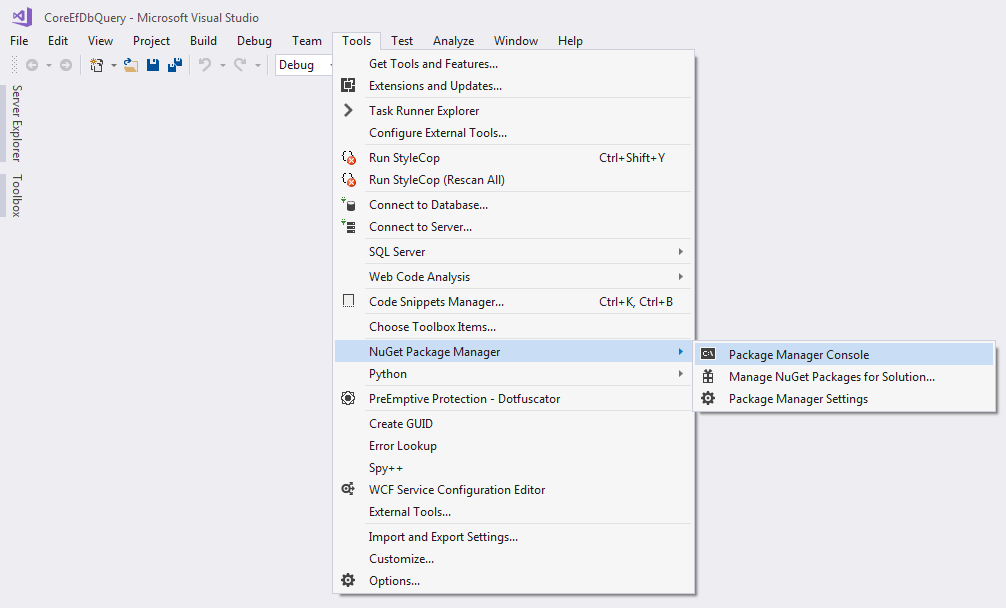Viewport: 1006px width, 608px height.
Task: Open the Server Explorer side tab
Action: pyautogui.click(x=16, y=123)
